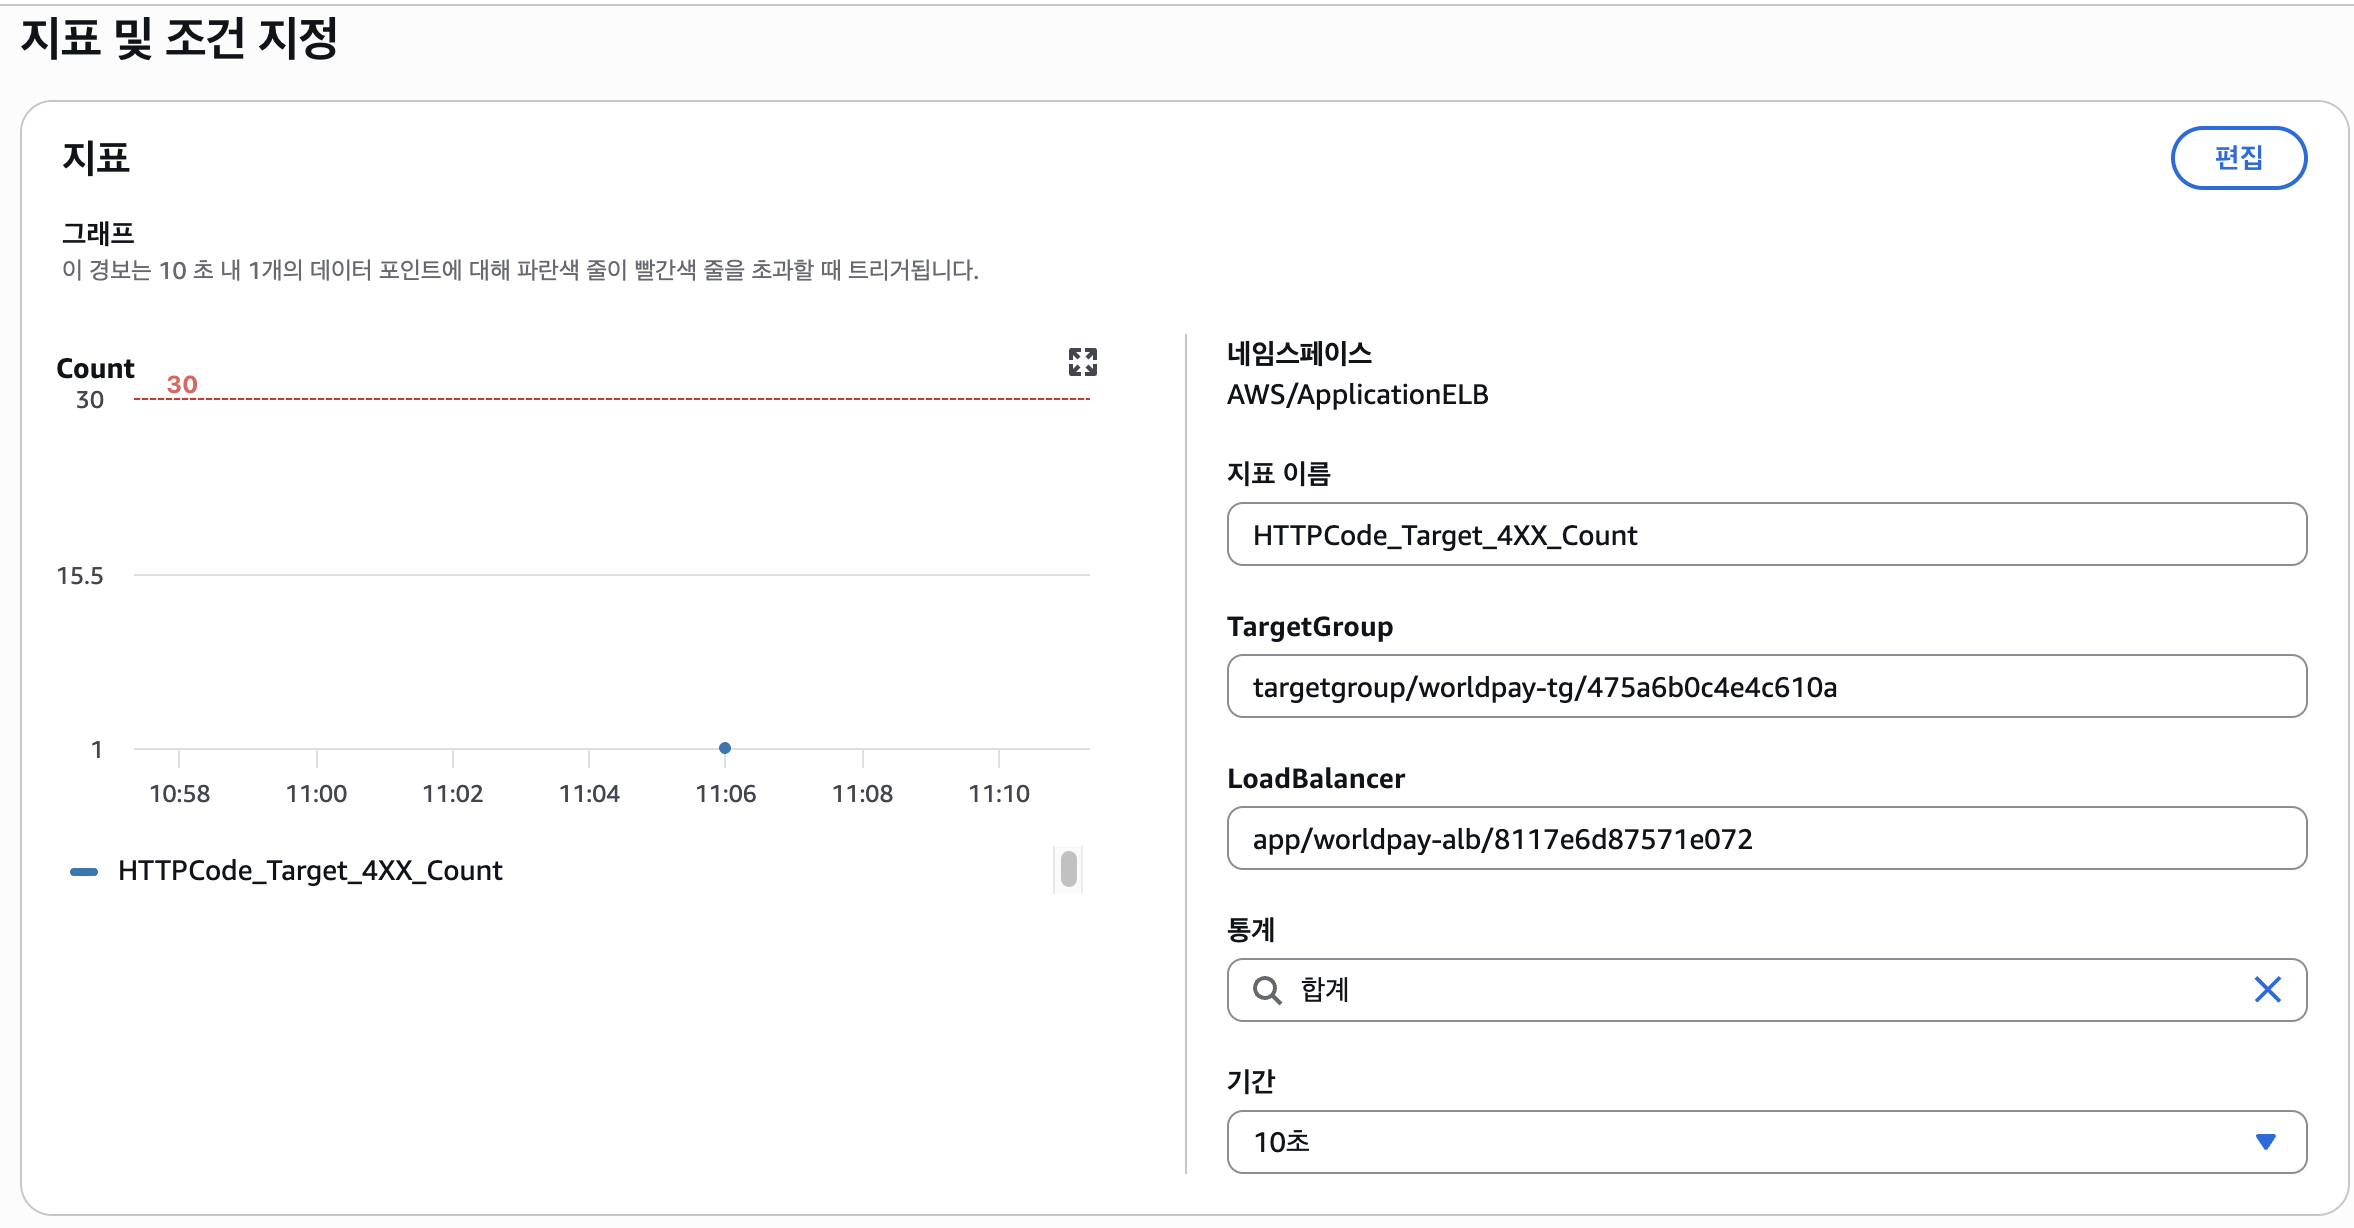Click the red dashed threshold line
Screen dimensions: 2354x1228
(612, 399)
